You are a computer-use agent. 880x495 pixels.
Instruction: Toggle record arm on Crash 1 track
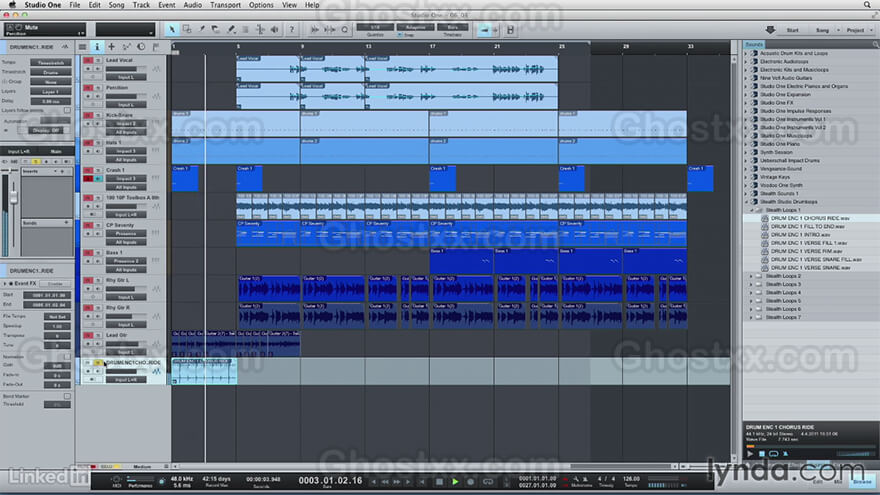point(88,178)
